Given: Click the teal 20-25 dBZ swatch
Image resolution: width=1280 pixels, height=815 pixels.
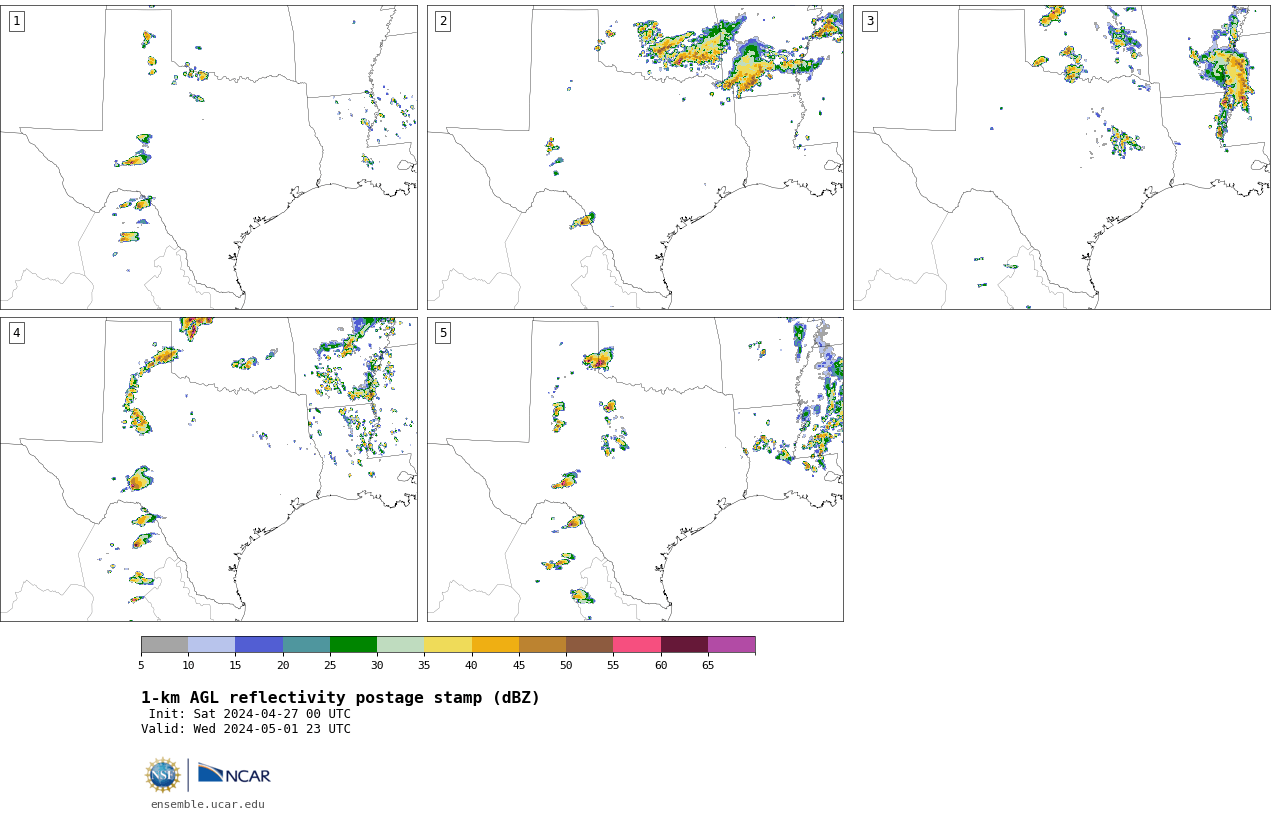Looking at the screenshot, I should (x=306, y=644).
